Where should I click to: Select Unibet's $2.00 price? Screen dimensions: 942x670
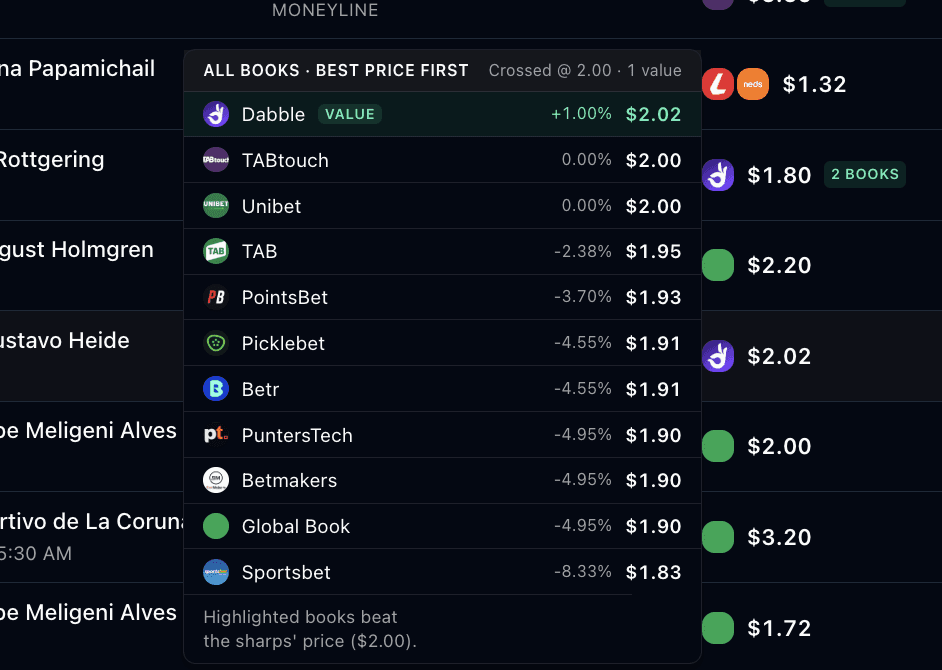click(653, 206)
